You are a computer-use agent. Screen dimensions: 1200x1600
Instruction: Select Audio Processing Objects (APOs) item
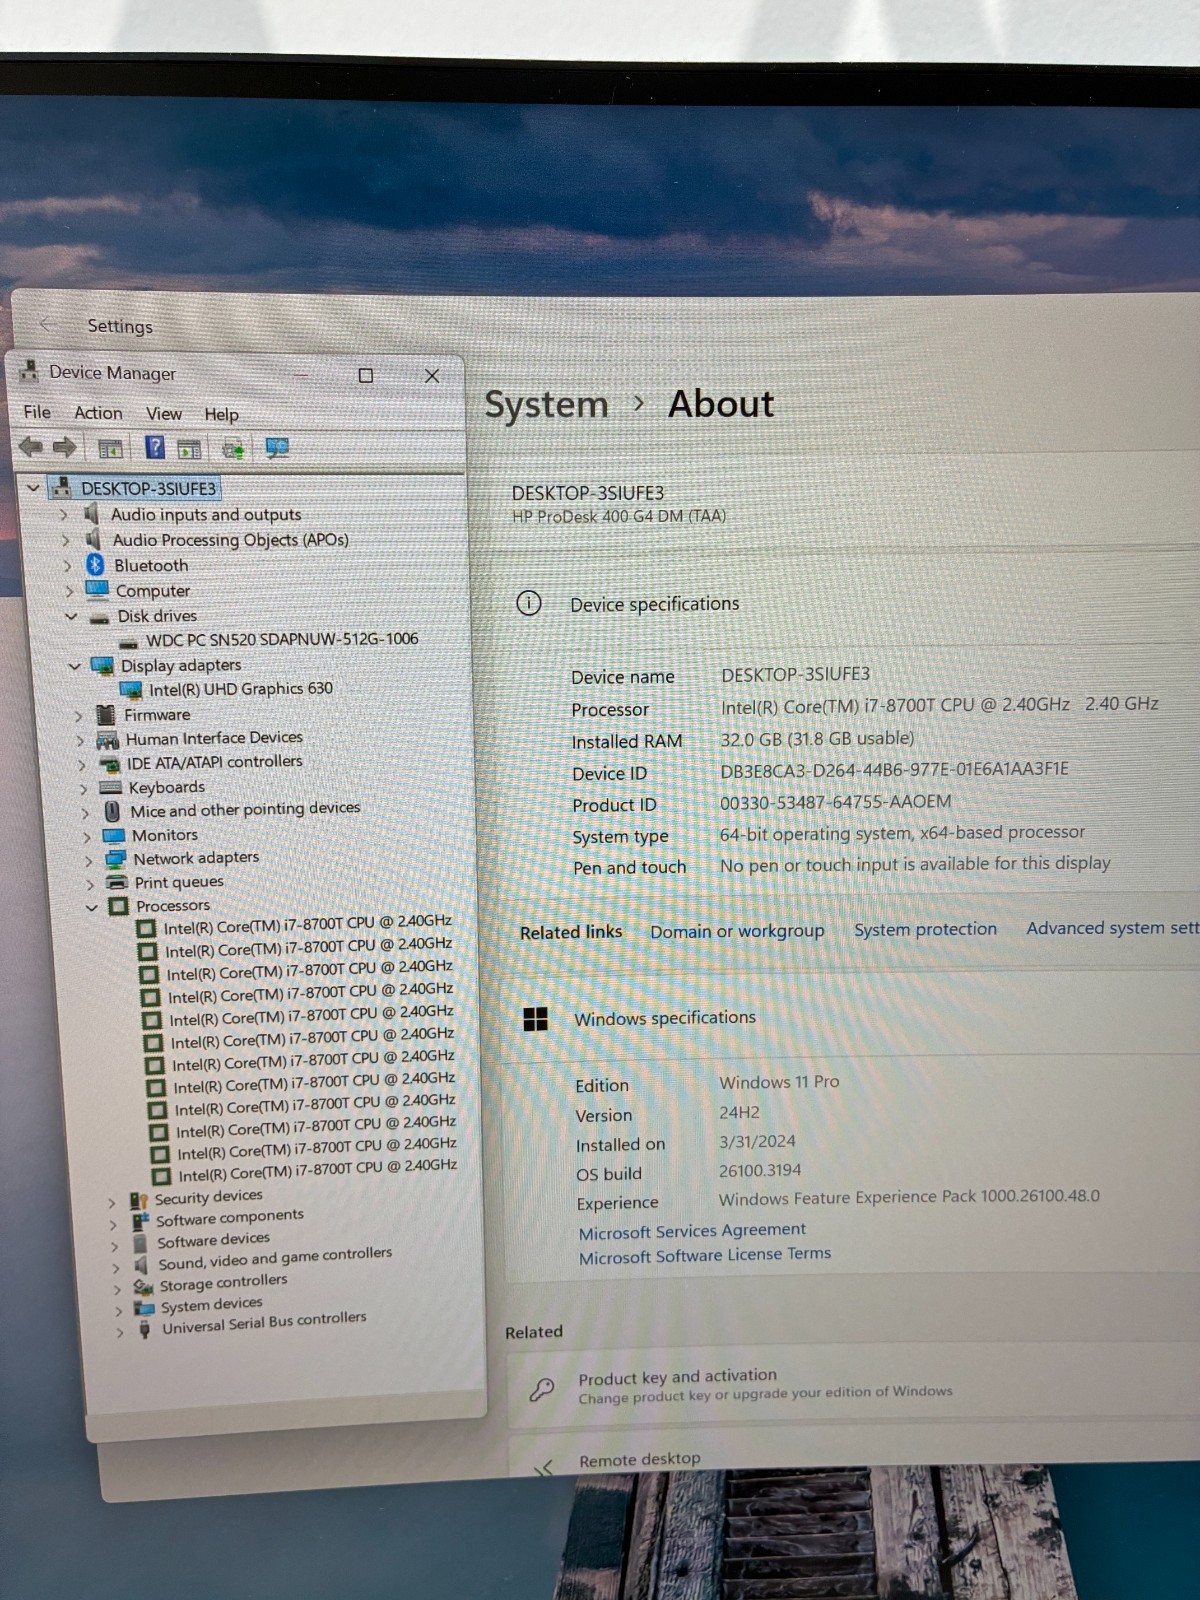[x=230, y=540]
